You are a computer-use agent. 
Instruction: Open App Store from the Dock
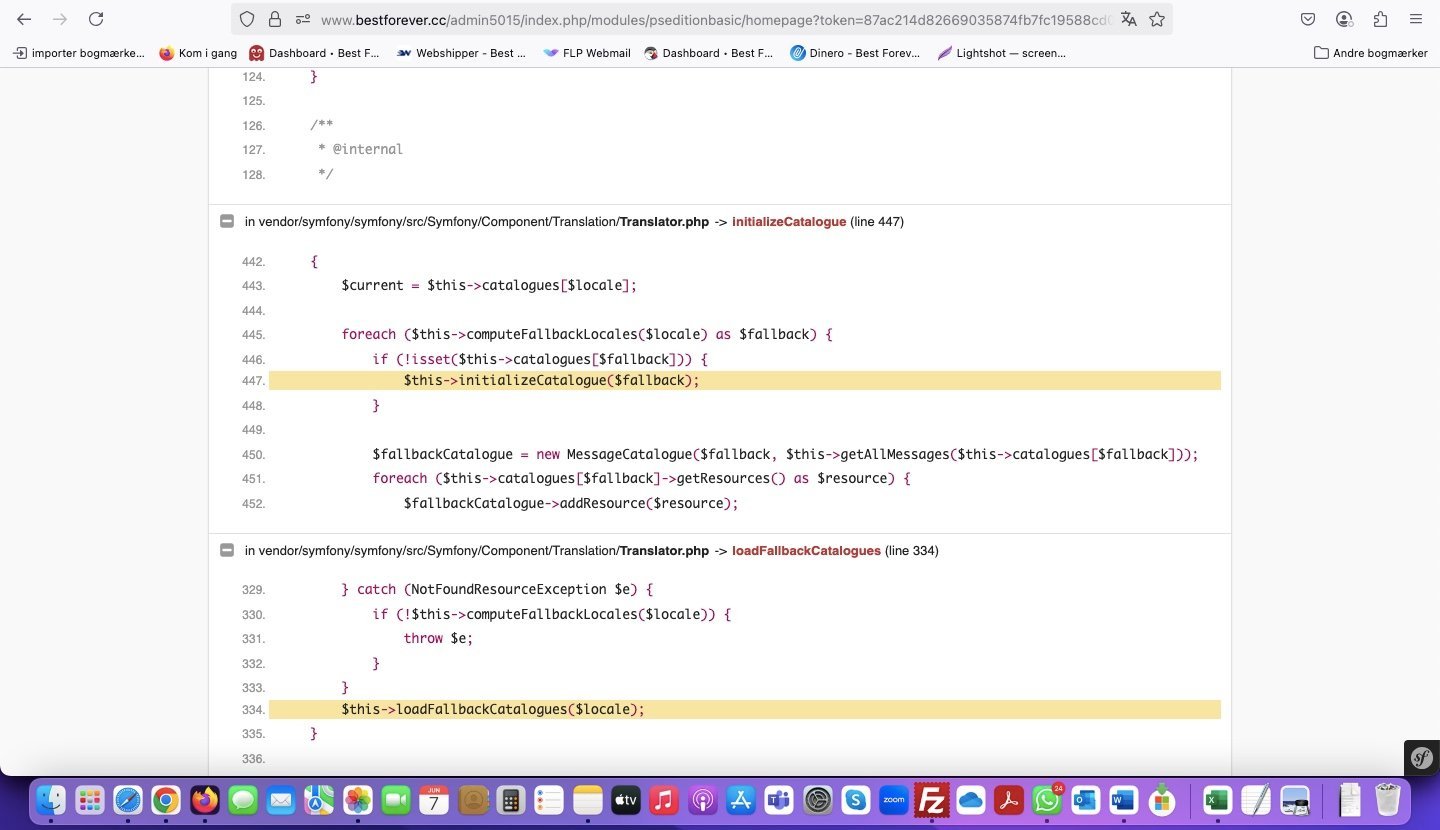pos(741,800)
